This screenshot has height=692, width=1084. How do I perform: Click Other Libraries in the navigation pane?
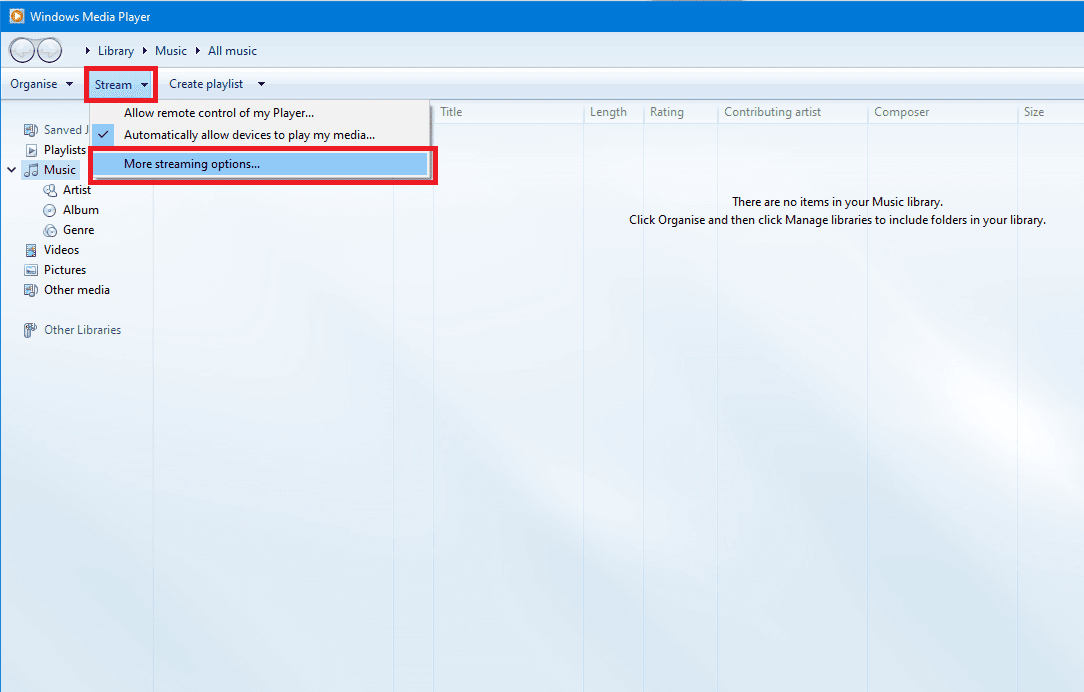pos(81,329)
